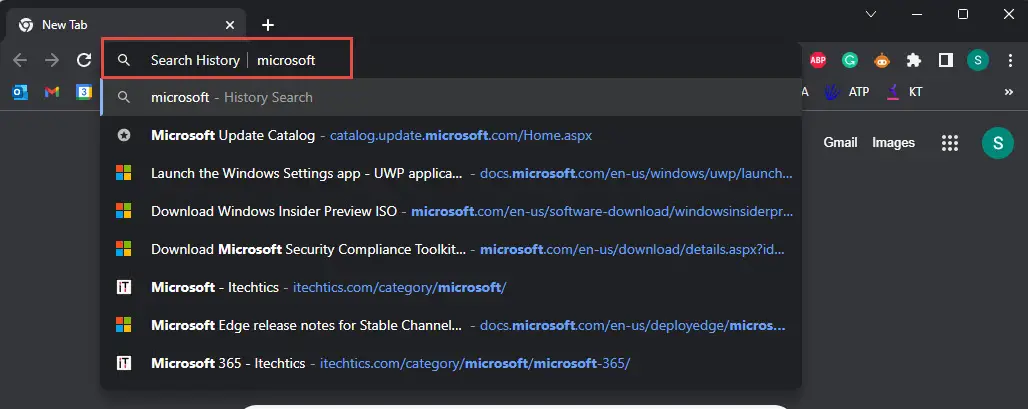Open 'Microsoft 365 - Itechtics' suggestion
1028x409 pixels.
pos(451,363)
